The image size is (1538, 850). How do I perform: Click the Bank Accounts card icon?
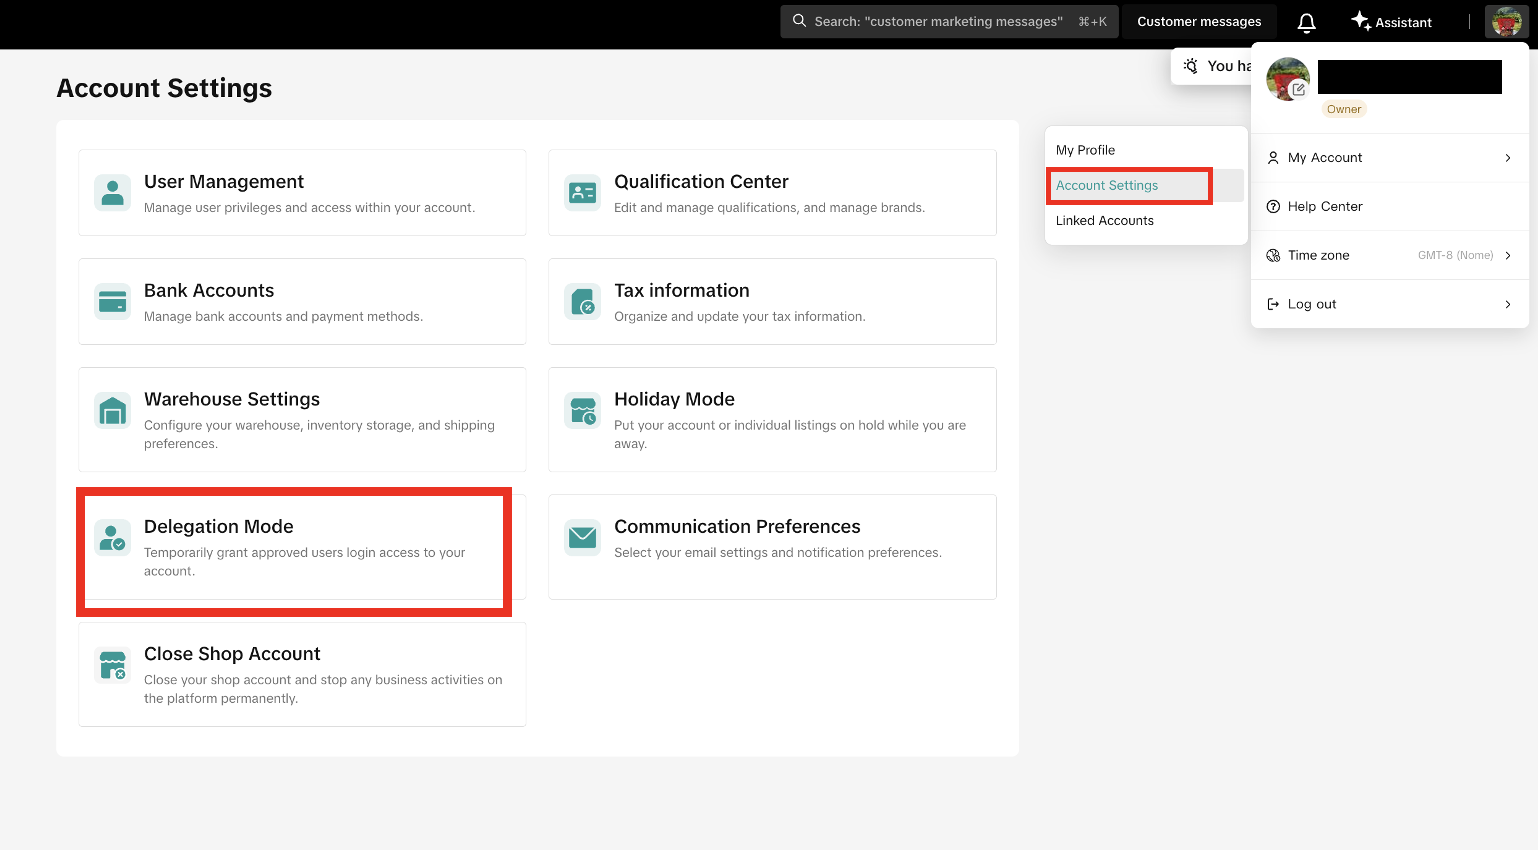click(113, 301)
